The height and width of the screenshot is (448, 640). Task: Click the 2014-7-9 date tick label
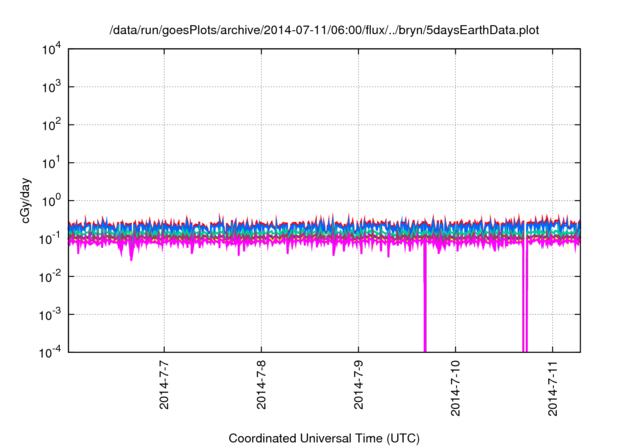(358, 385)
